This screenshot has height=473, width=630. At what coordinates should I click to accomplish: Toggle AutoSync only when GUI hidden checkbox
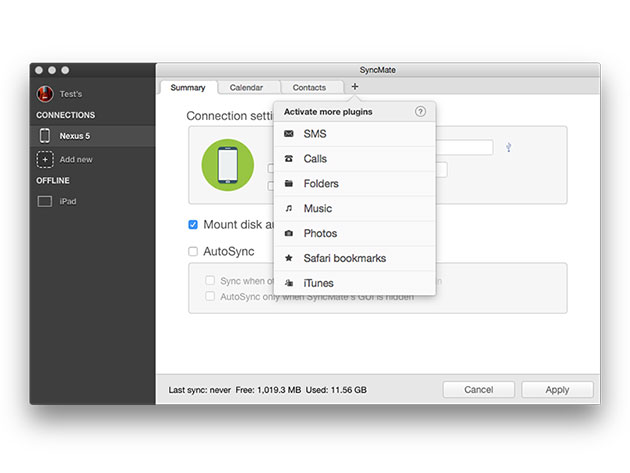(x=210, y=296)
